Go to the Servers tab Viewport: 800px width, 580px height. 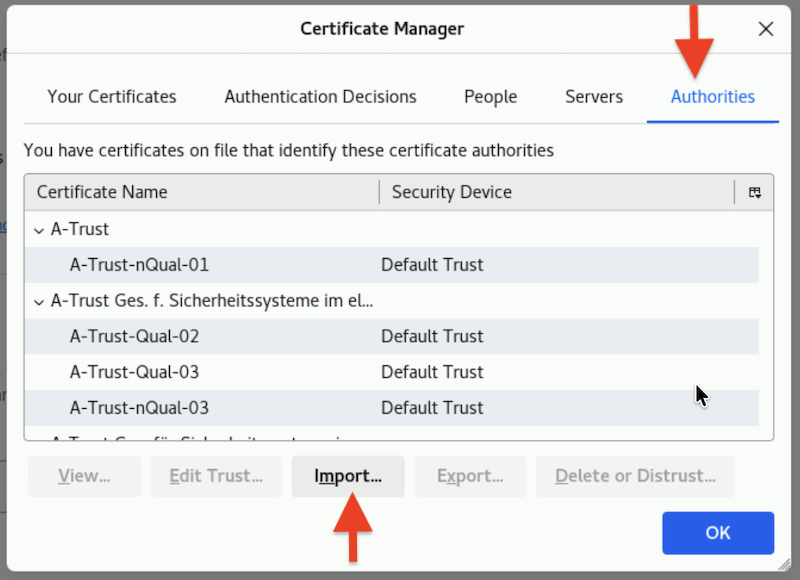593,97
